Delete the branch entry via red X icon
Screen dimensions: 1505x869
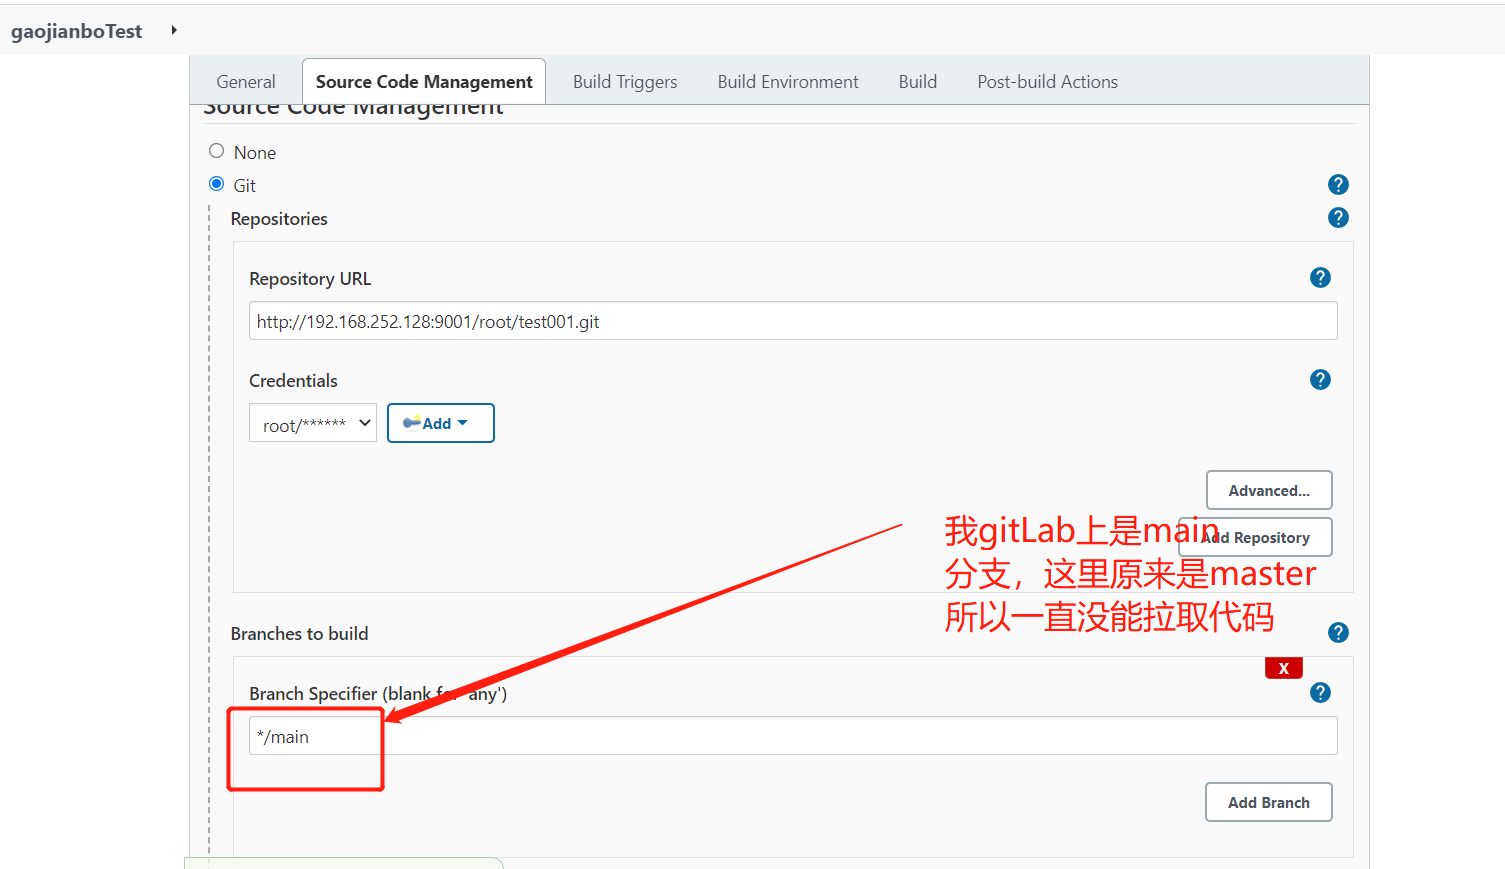click(x=1284, y=667)
